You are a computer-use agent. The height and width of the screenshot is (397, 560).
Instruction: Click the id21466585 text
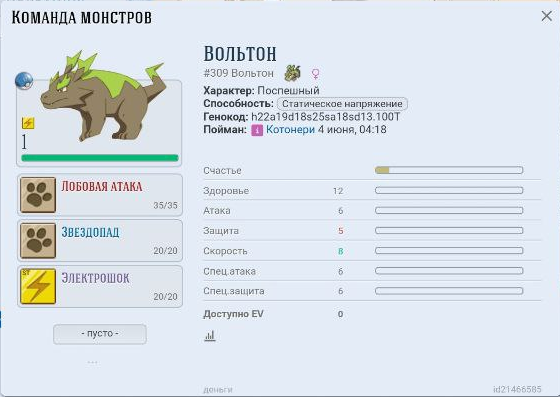517,390
